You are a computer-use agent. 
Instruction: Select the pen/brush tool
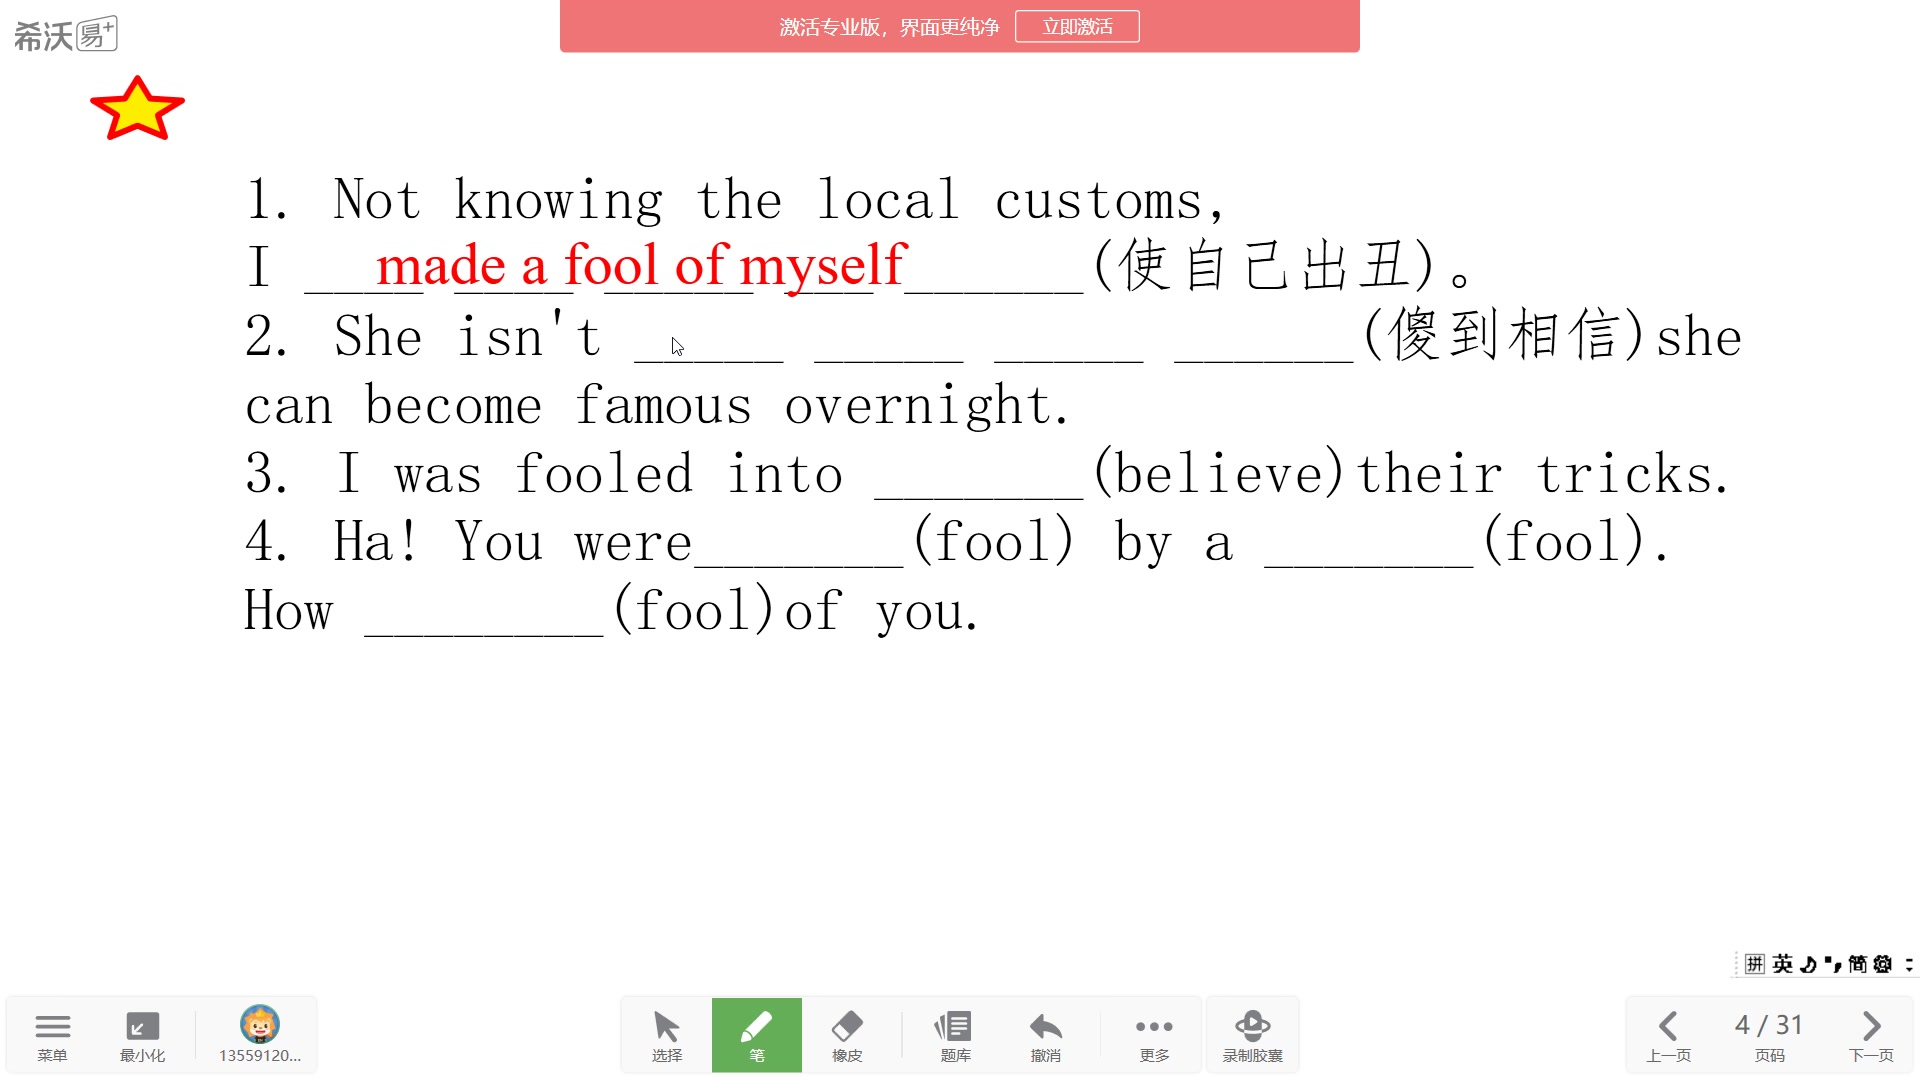[758, 1035]
